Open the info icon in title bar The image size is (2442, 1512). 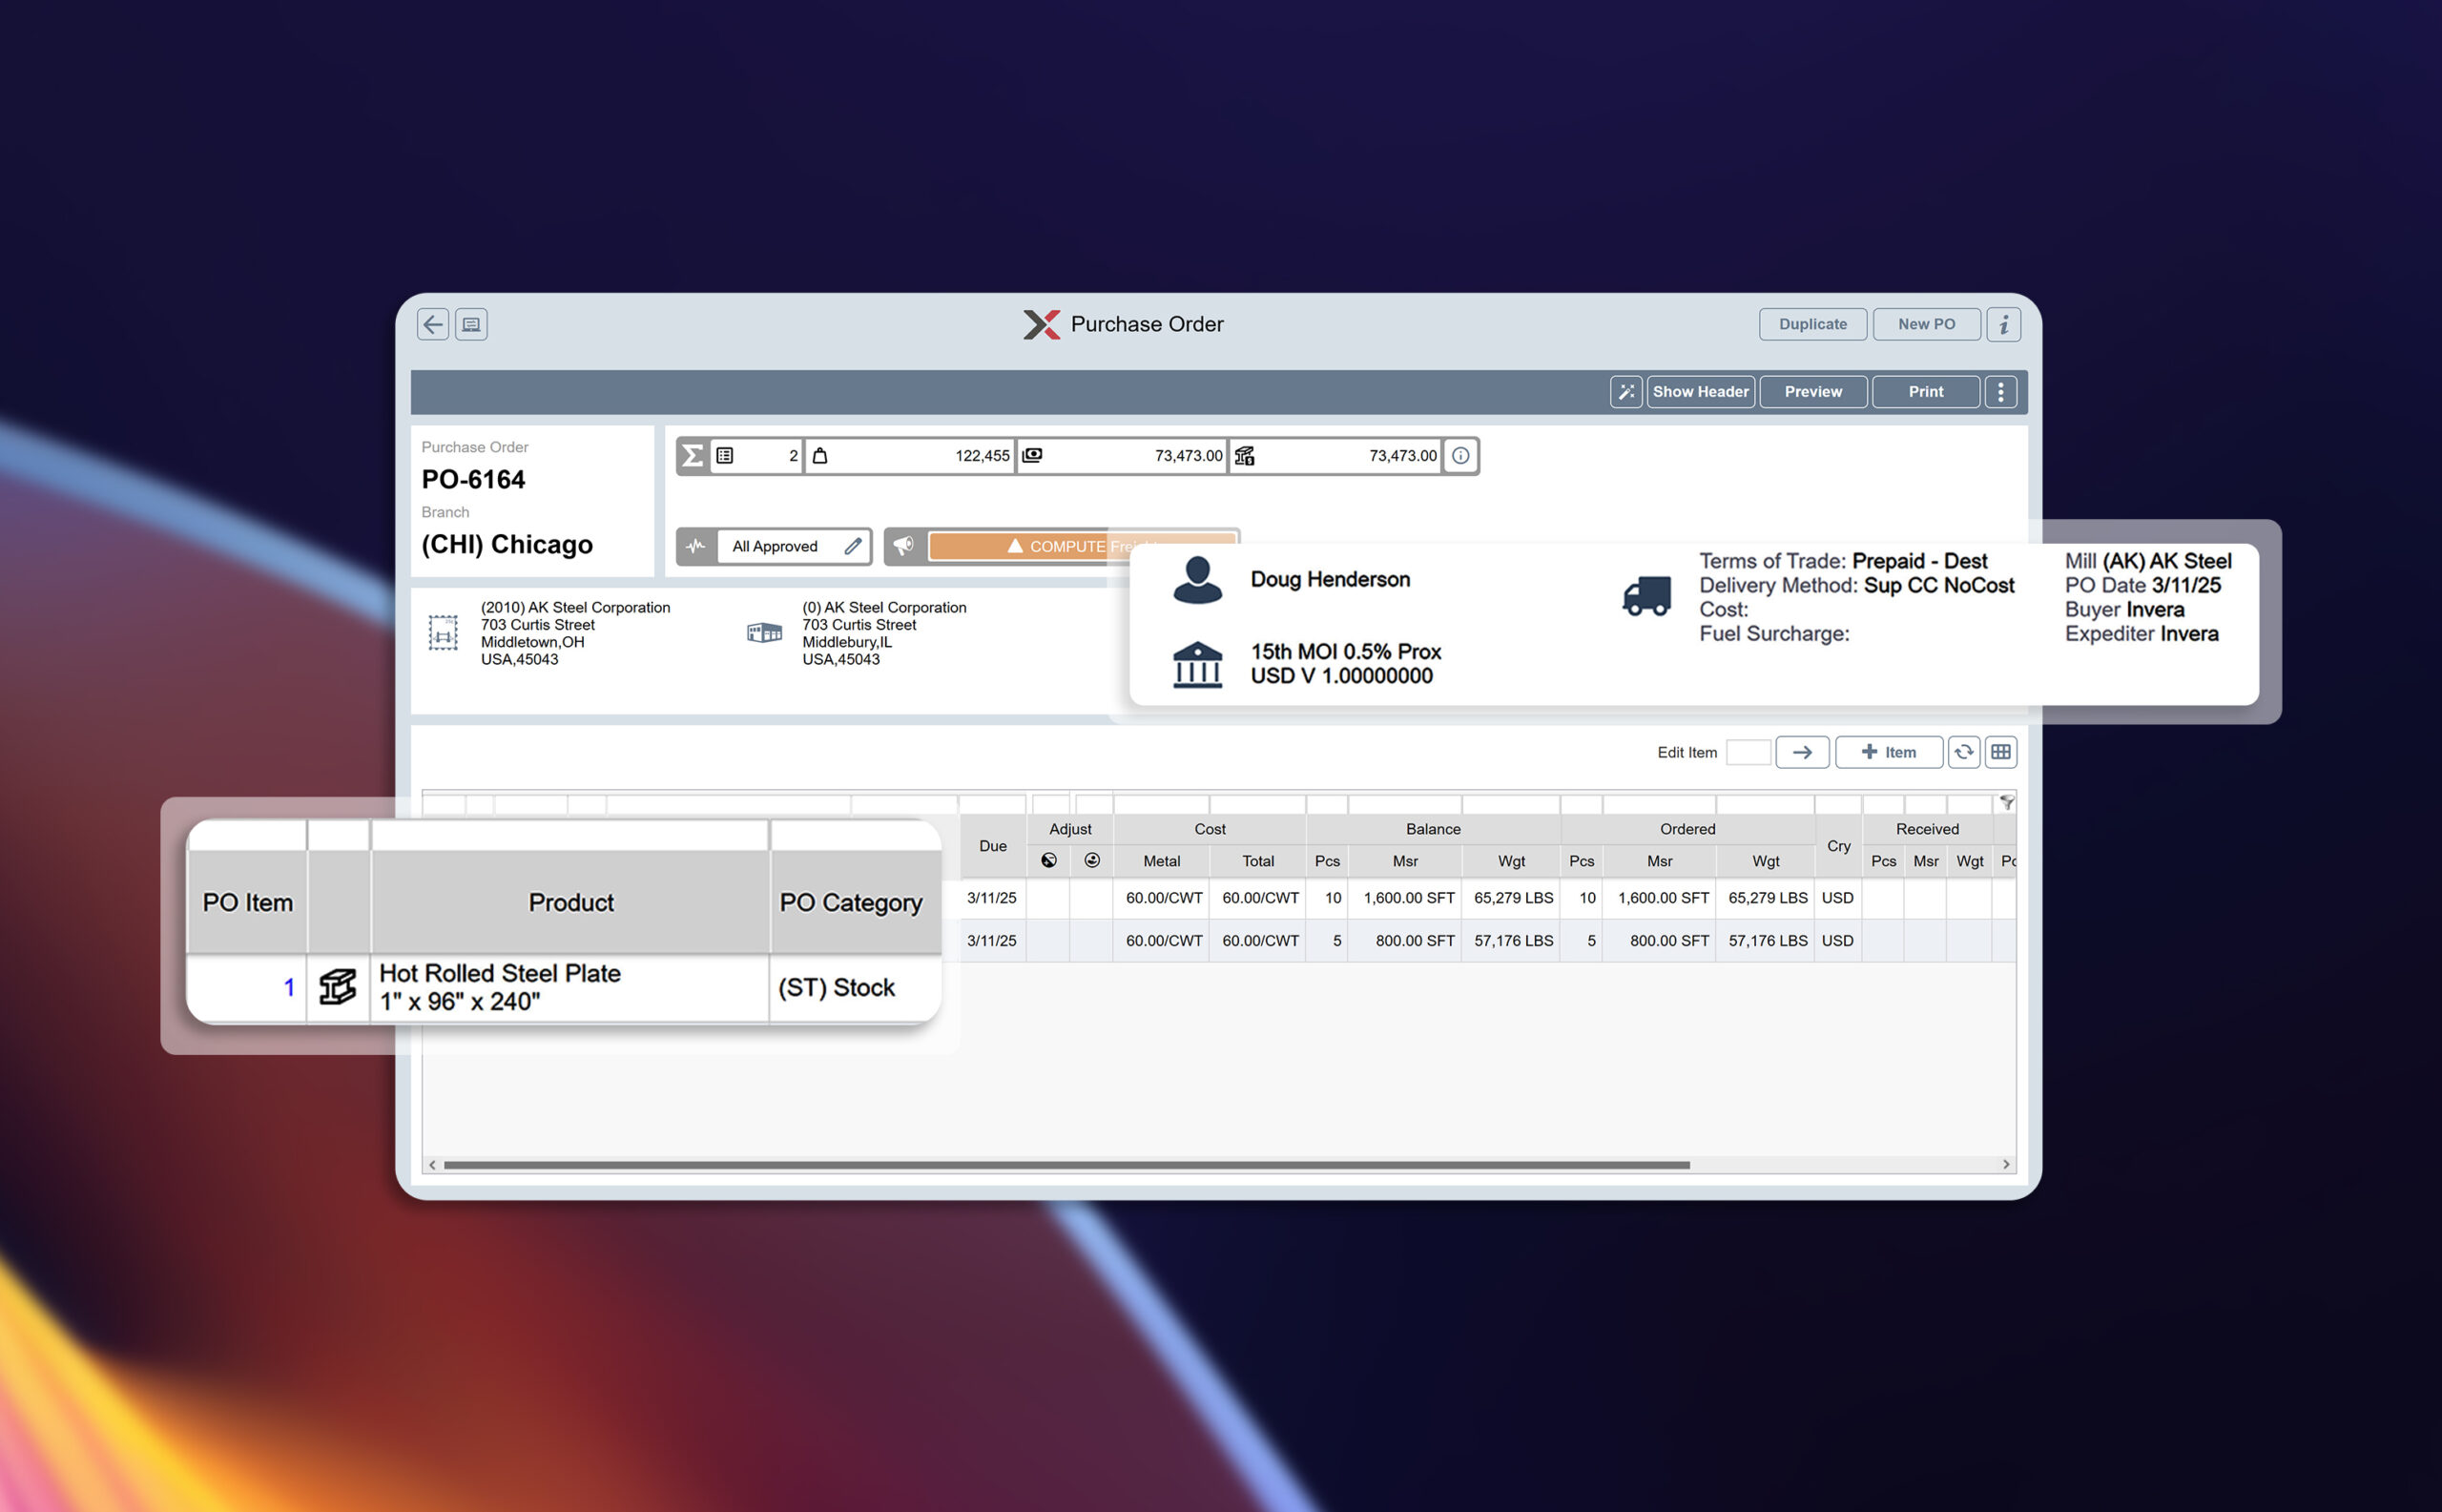tap(2003, 324)
